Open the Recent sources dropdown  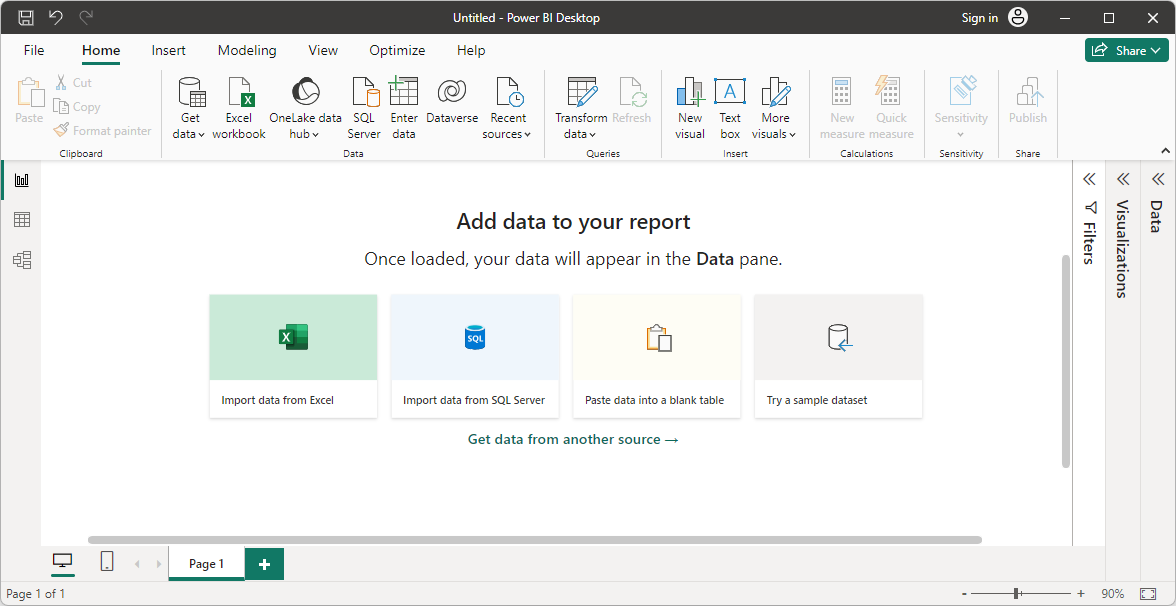508,109
